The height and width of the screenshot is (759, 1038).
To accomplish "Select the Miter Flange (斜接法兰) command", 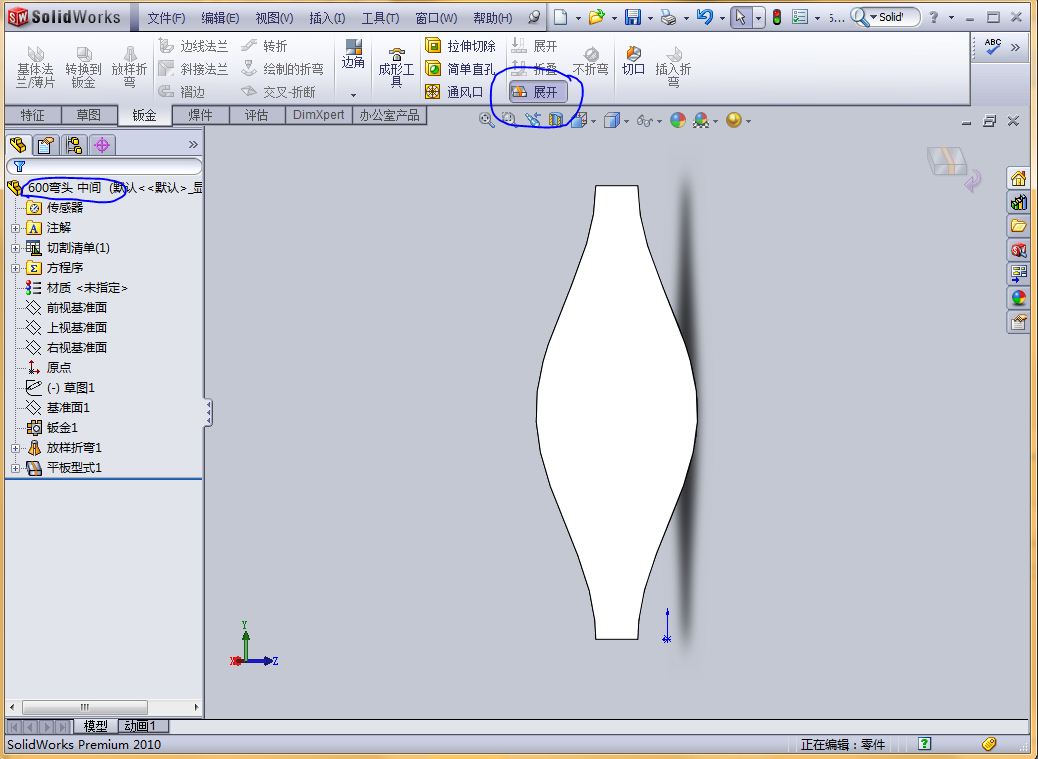I will tap(194, 69).
